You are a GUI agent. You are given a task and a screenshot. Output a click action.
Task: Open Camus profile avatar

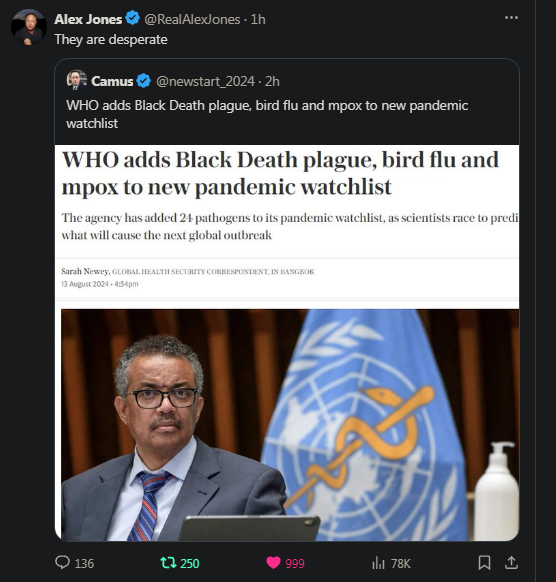(76, 80)
